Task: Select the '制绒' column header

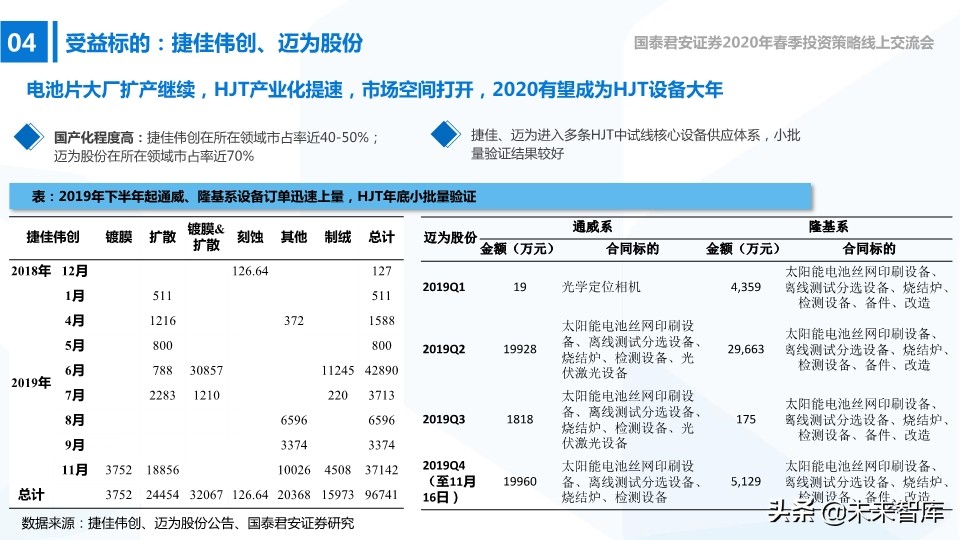Action: pos(338,237)
